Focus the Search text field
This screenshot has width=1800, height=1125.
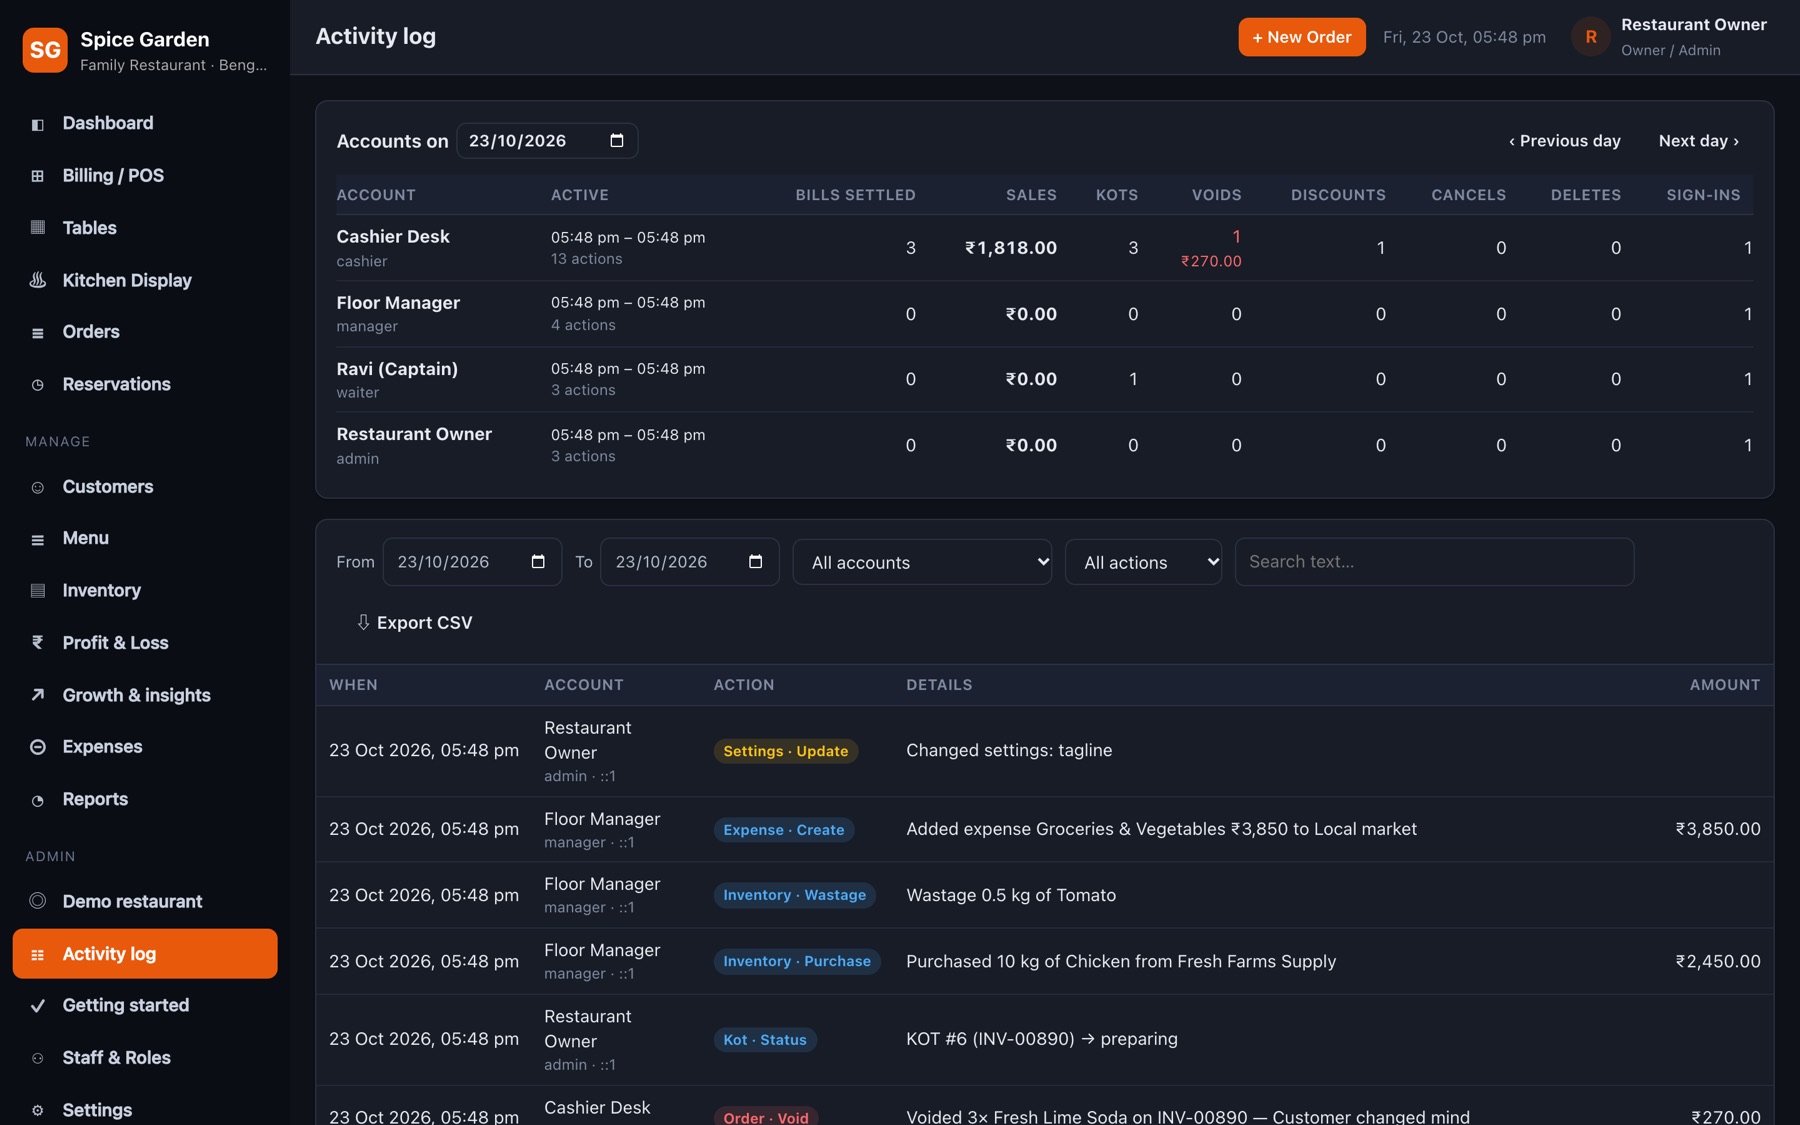(1434, 562)
